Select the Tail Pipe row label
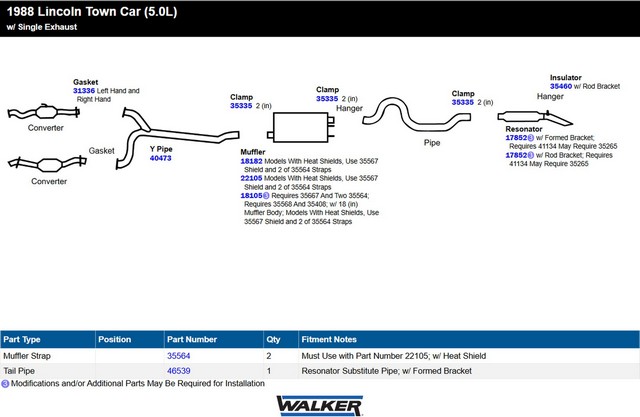The height and width of the screenshot is (417, 640). pyautogui.click(x=19, y=371)
